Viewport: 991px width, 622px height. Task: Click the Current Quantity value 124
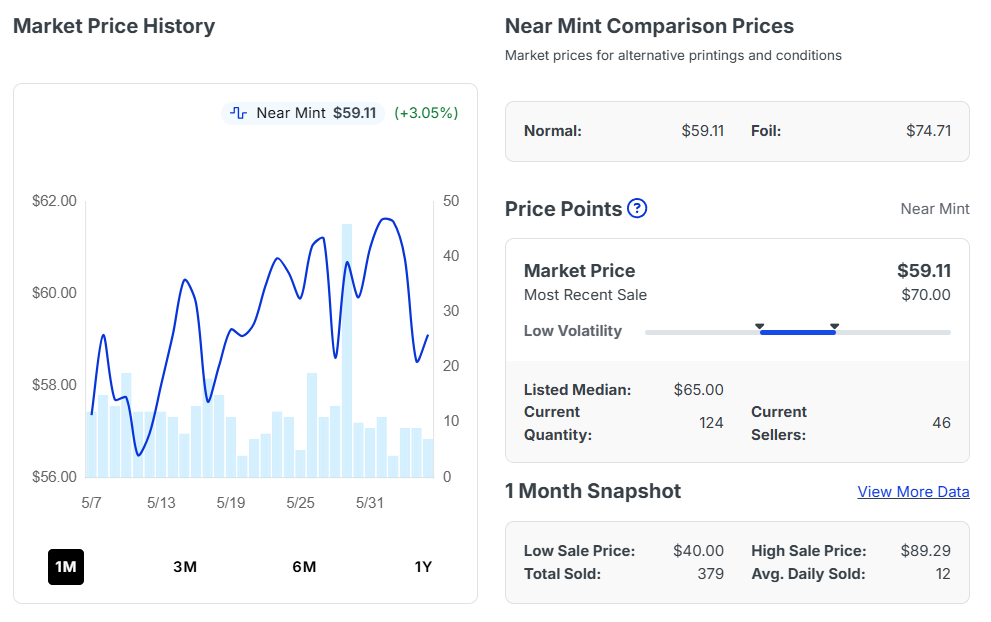click(x=711, y=423)
